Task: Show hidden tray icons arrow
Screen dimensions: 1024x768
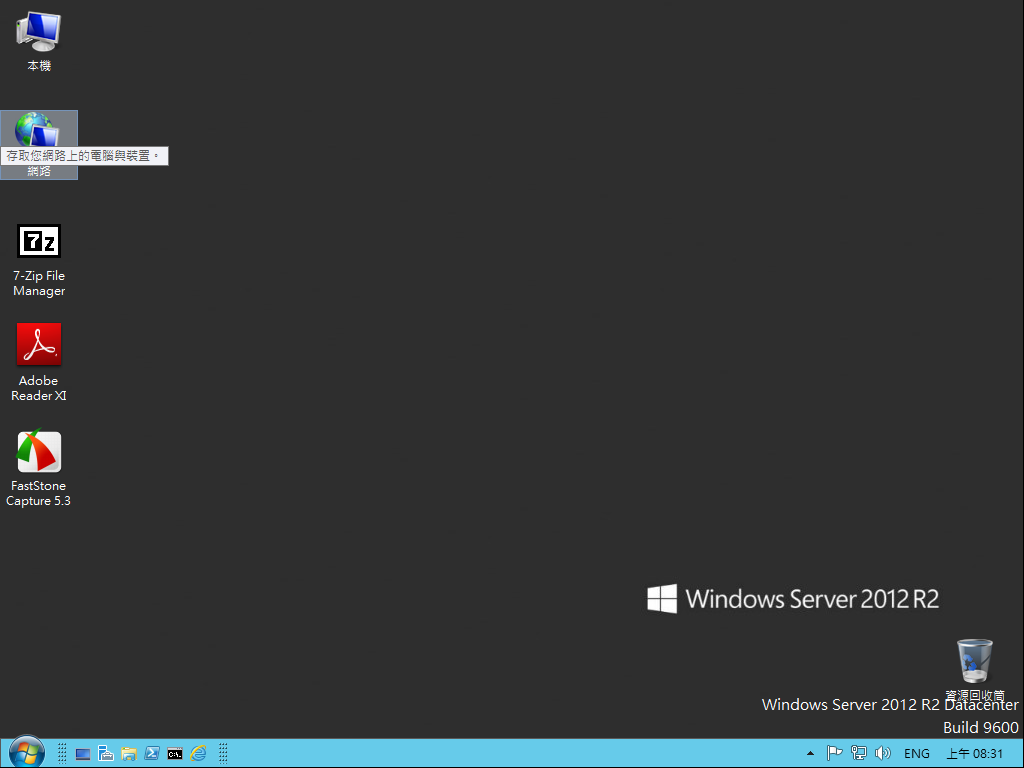Action: point(810,754)
